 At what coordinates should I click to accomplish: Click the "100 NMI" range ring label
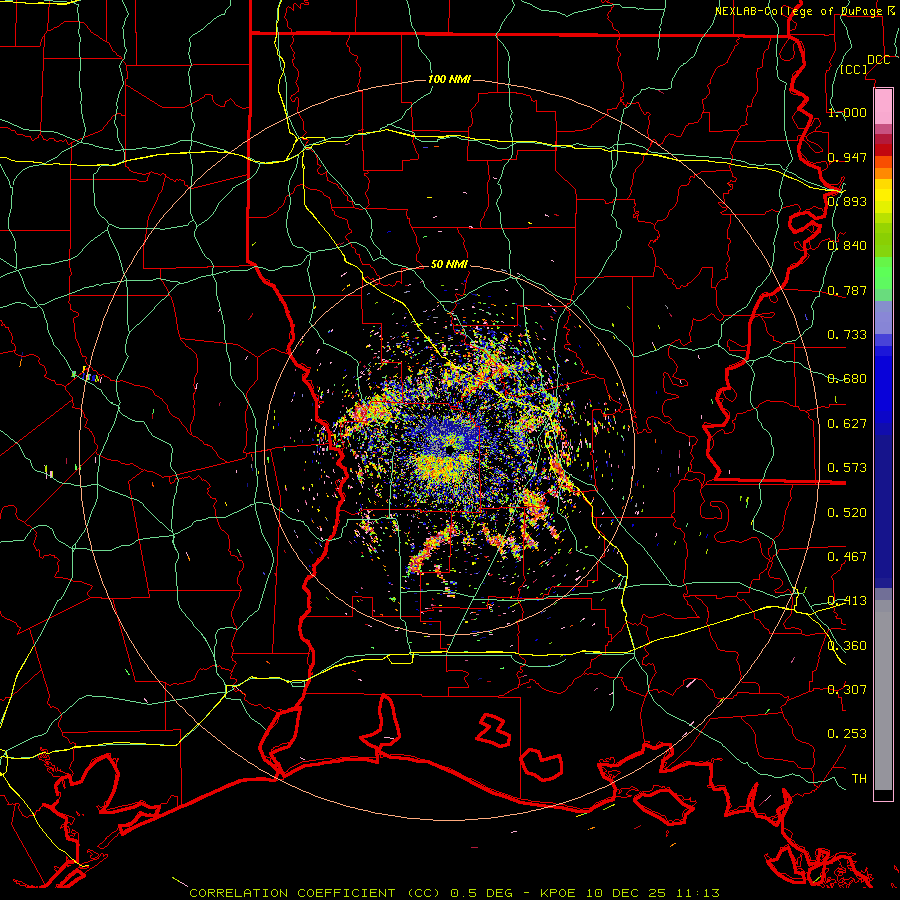point(449,79)
